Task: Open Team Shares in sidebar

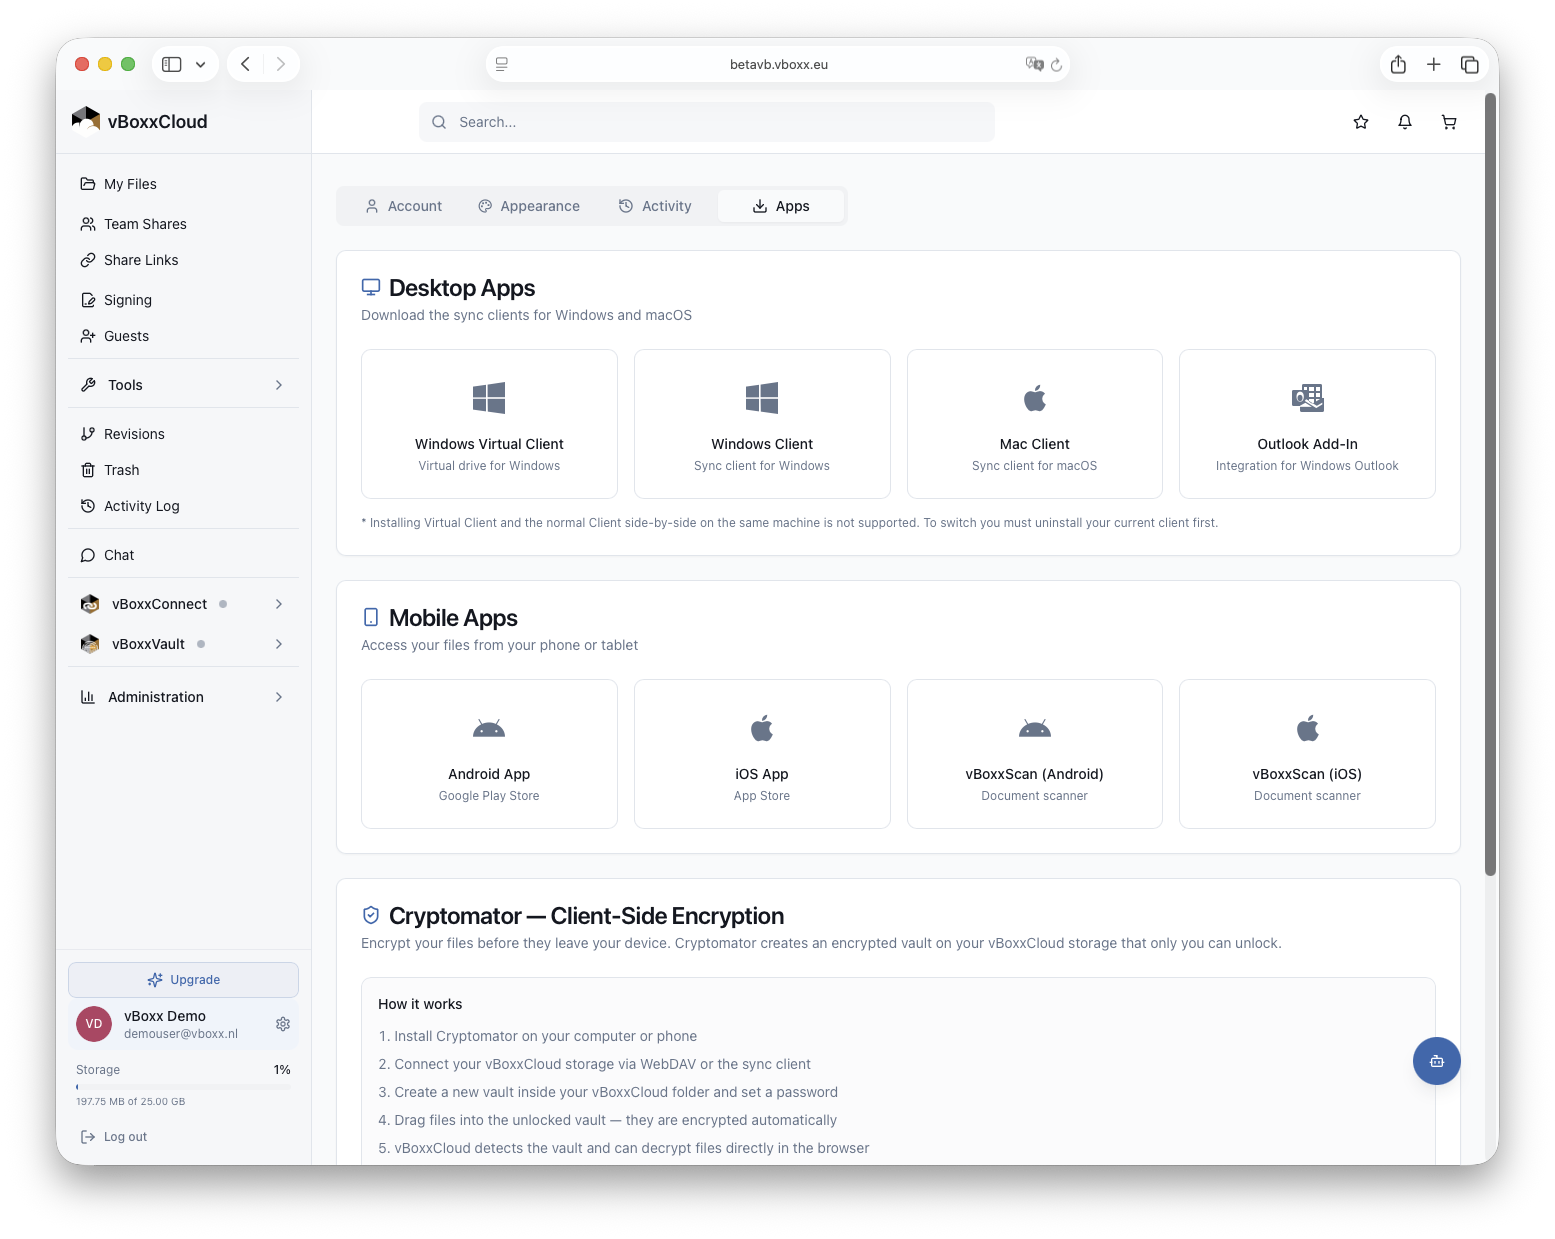Action: pyautogui.click(x=183, y=224)
